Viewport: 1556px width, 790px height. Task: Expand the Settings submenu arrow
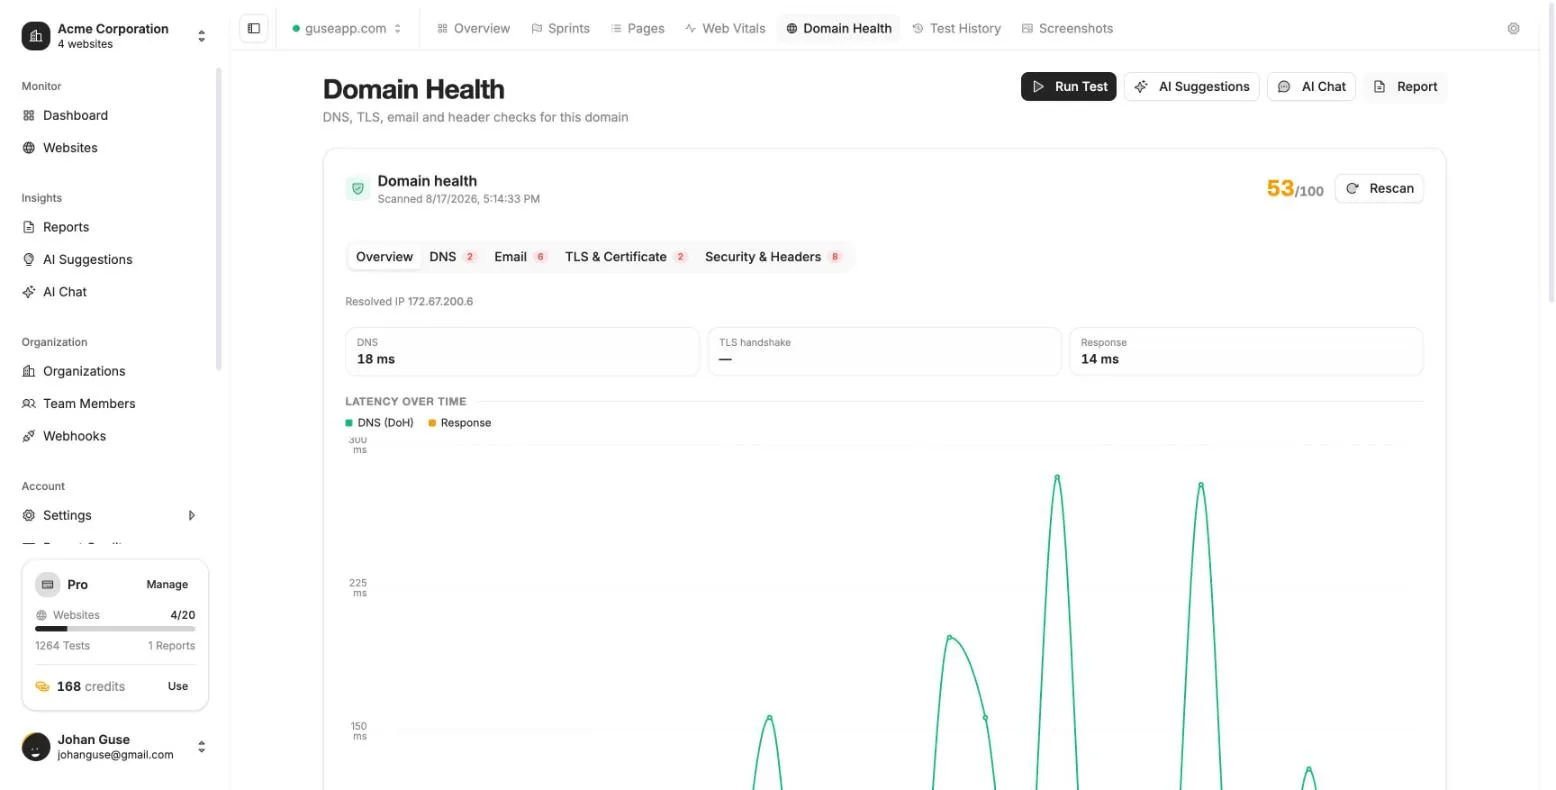point(192,515)
